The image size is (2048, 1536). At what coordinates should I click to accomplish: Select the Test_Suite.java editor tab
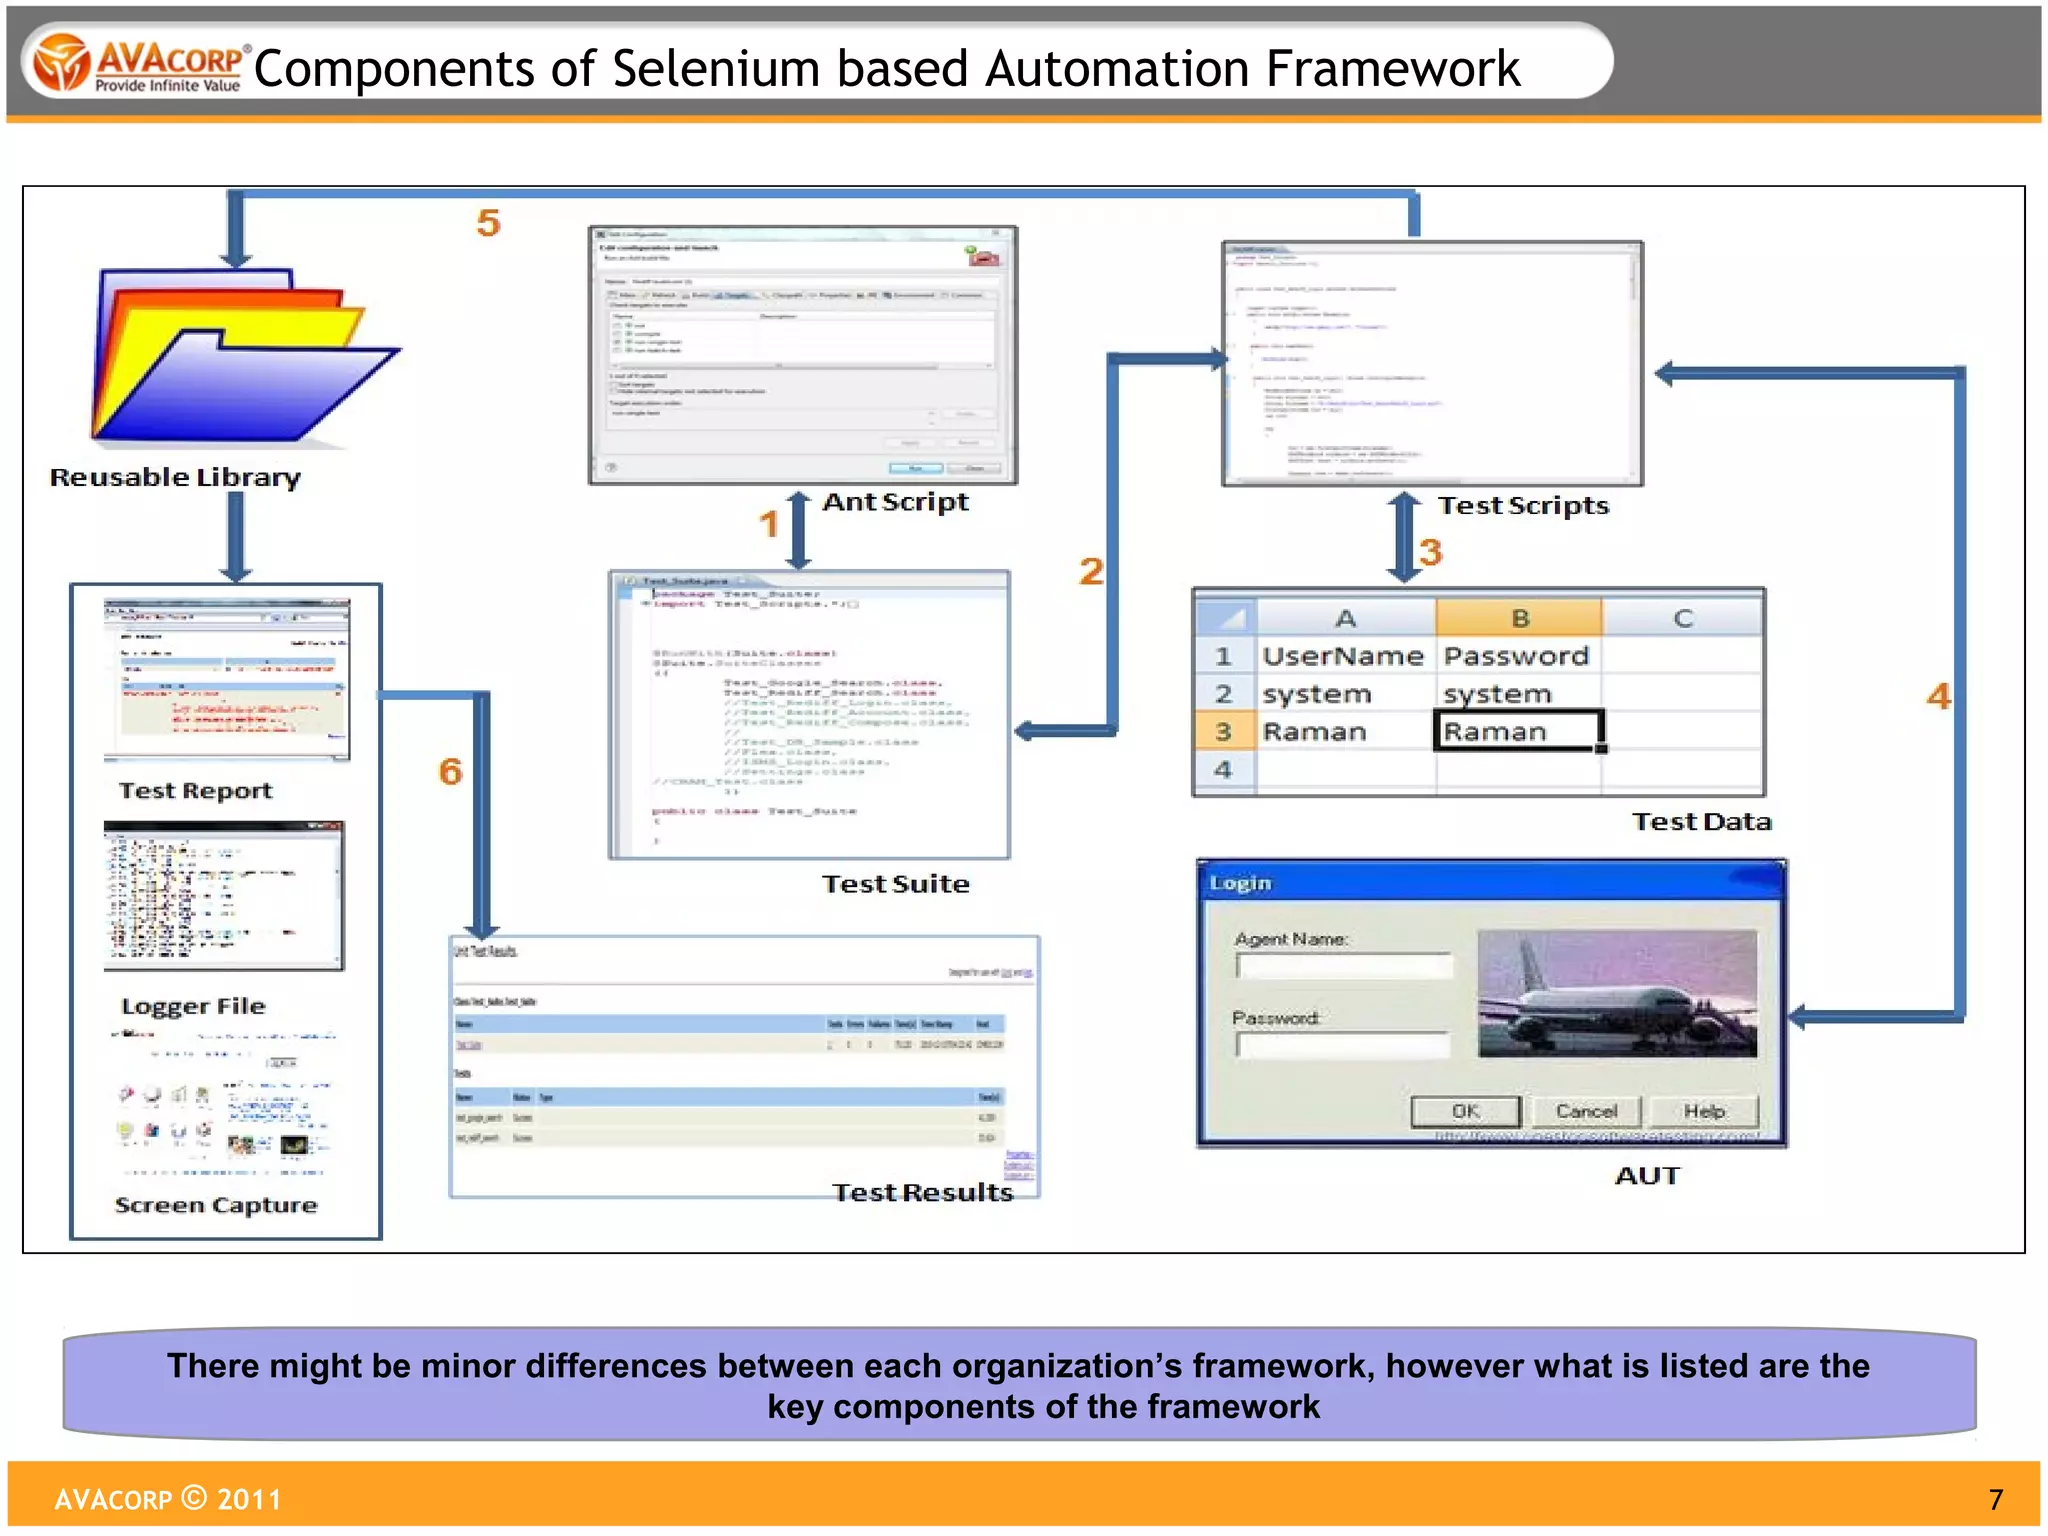coord(685,581)
